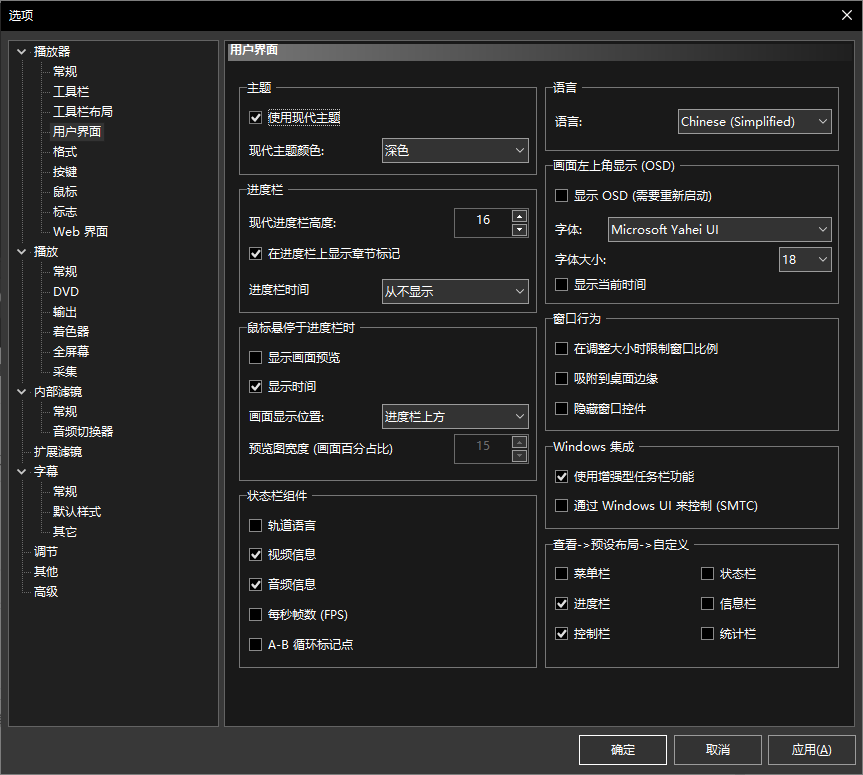The width and height of the screenshot is (863, 775).
Task: Uncheck 控制栏 layout checkbox
Action: click(561, 634)
